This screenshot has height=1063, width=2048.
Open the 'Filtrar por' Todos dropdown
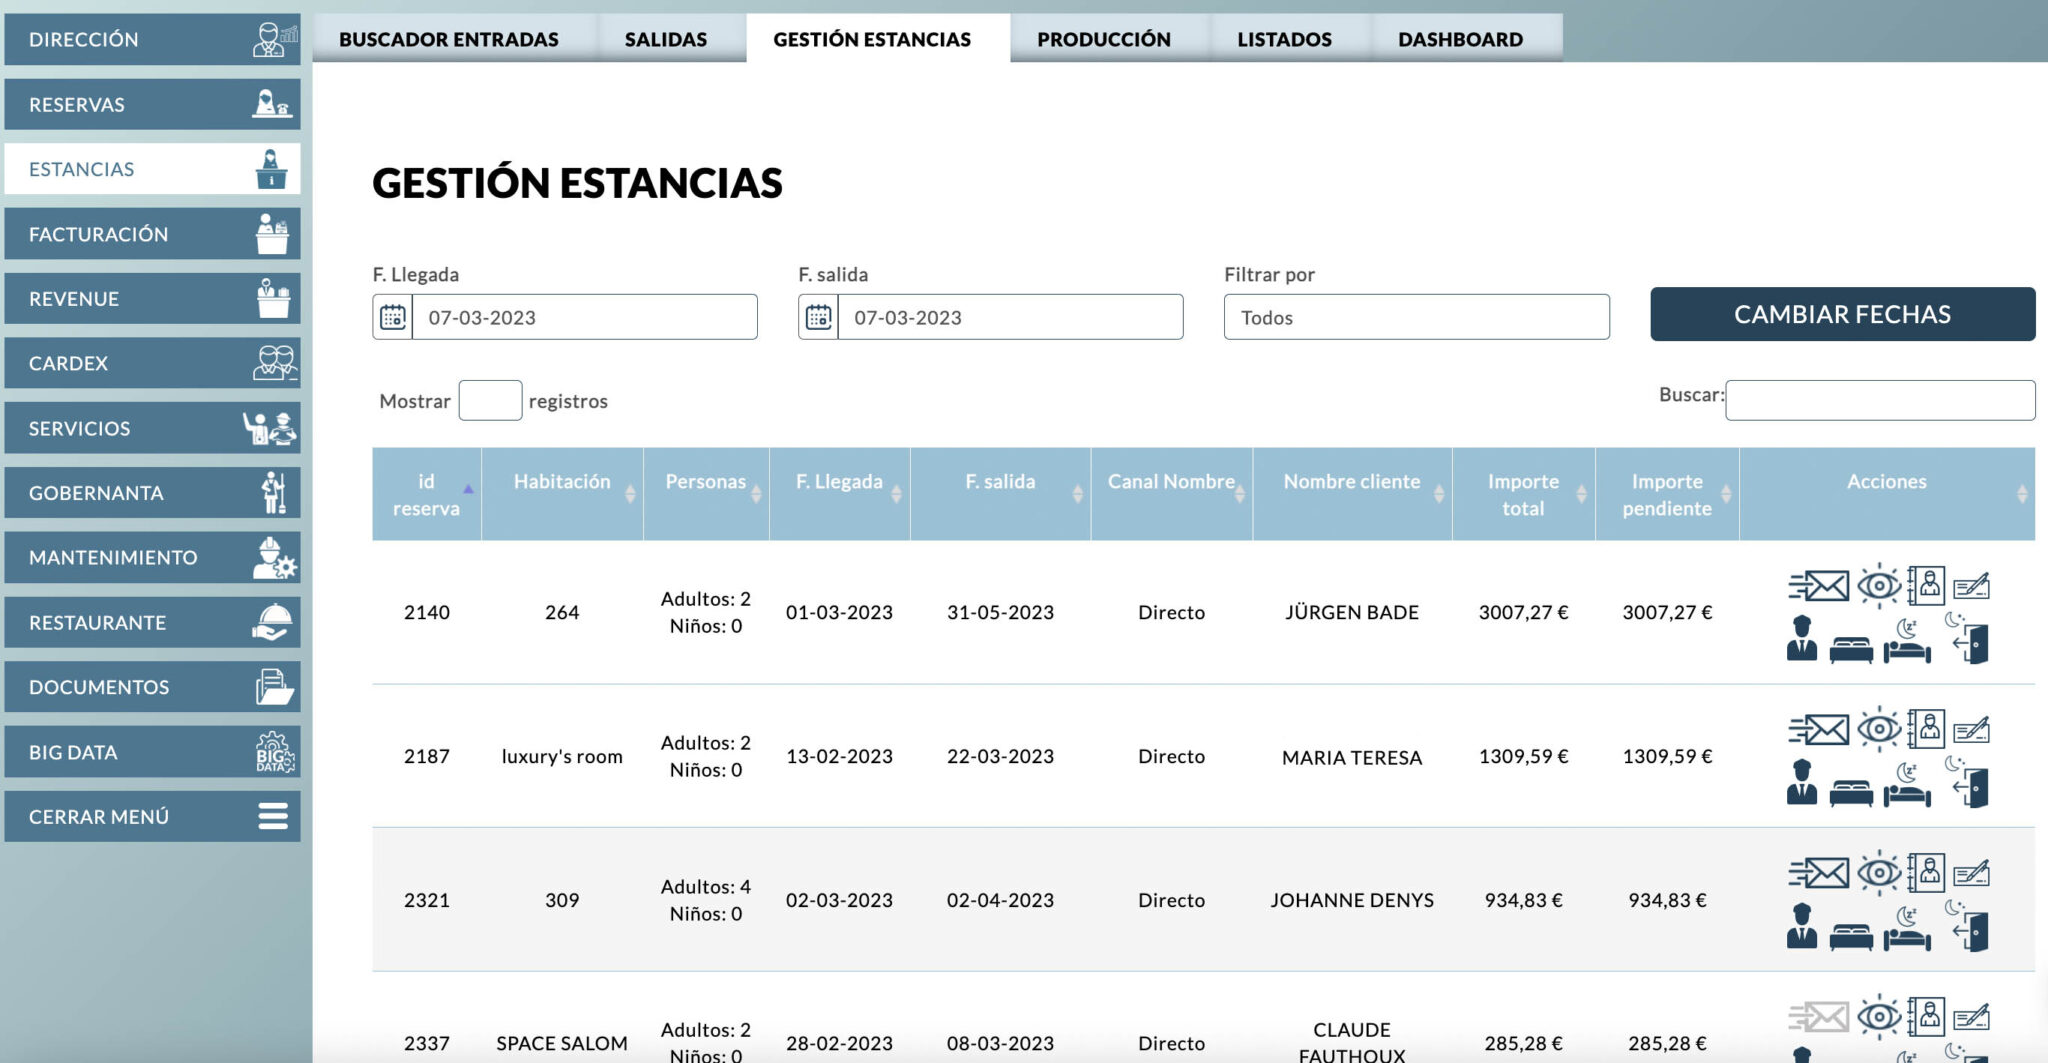[x=1417, y=317]
